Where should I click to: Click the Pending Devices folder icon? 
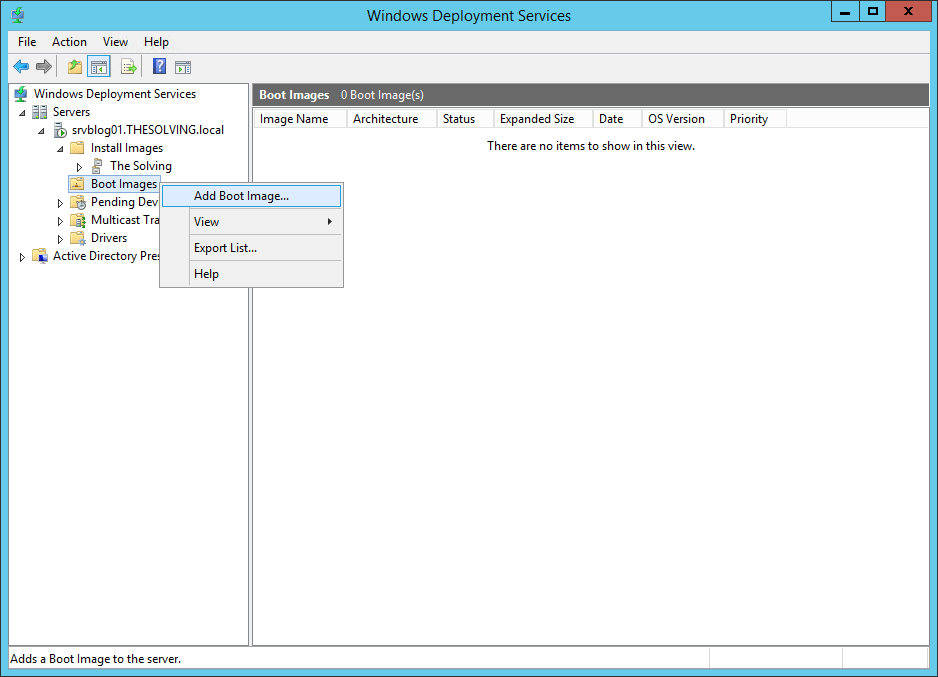pos(78,202)
